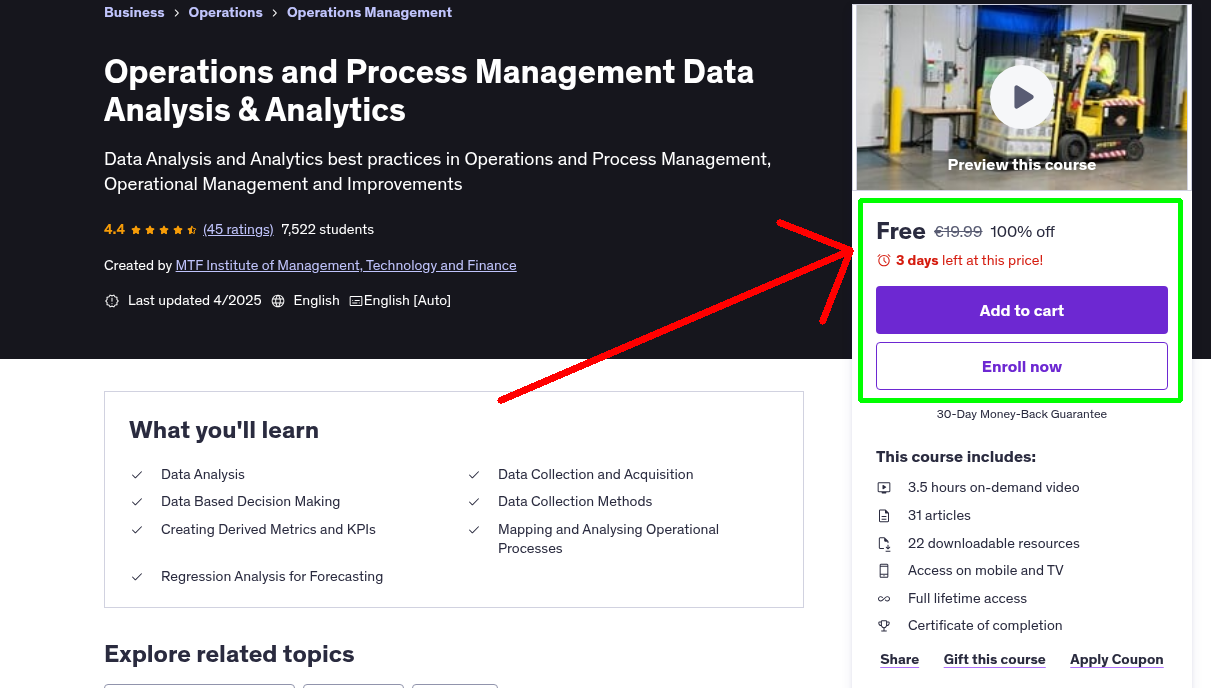1211x688 pixels.
Task: Open the Operations breadcrumb link
Action: pos(226,12)
